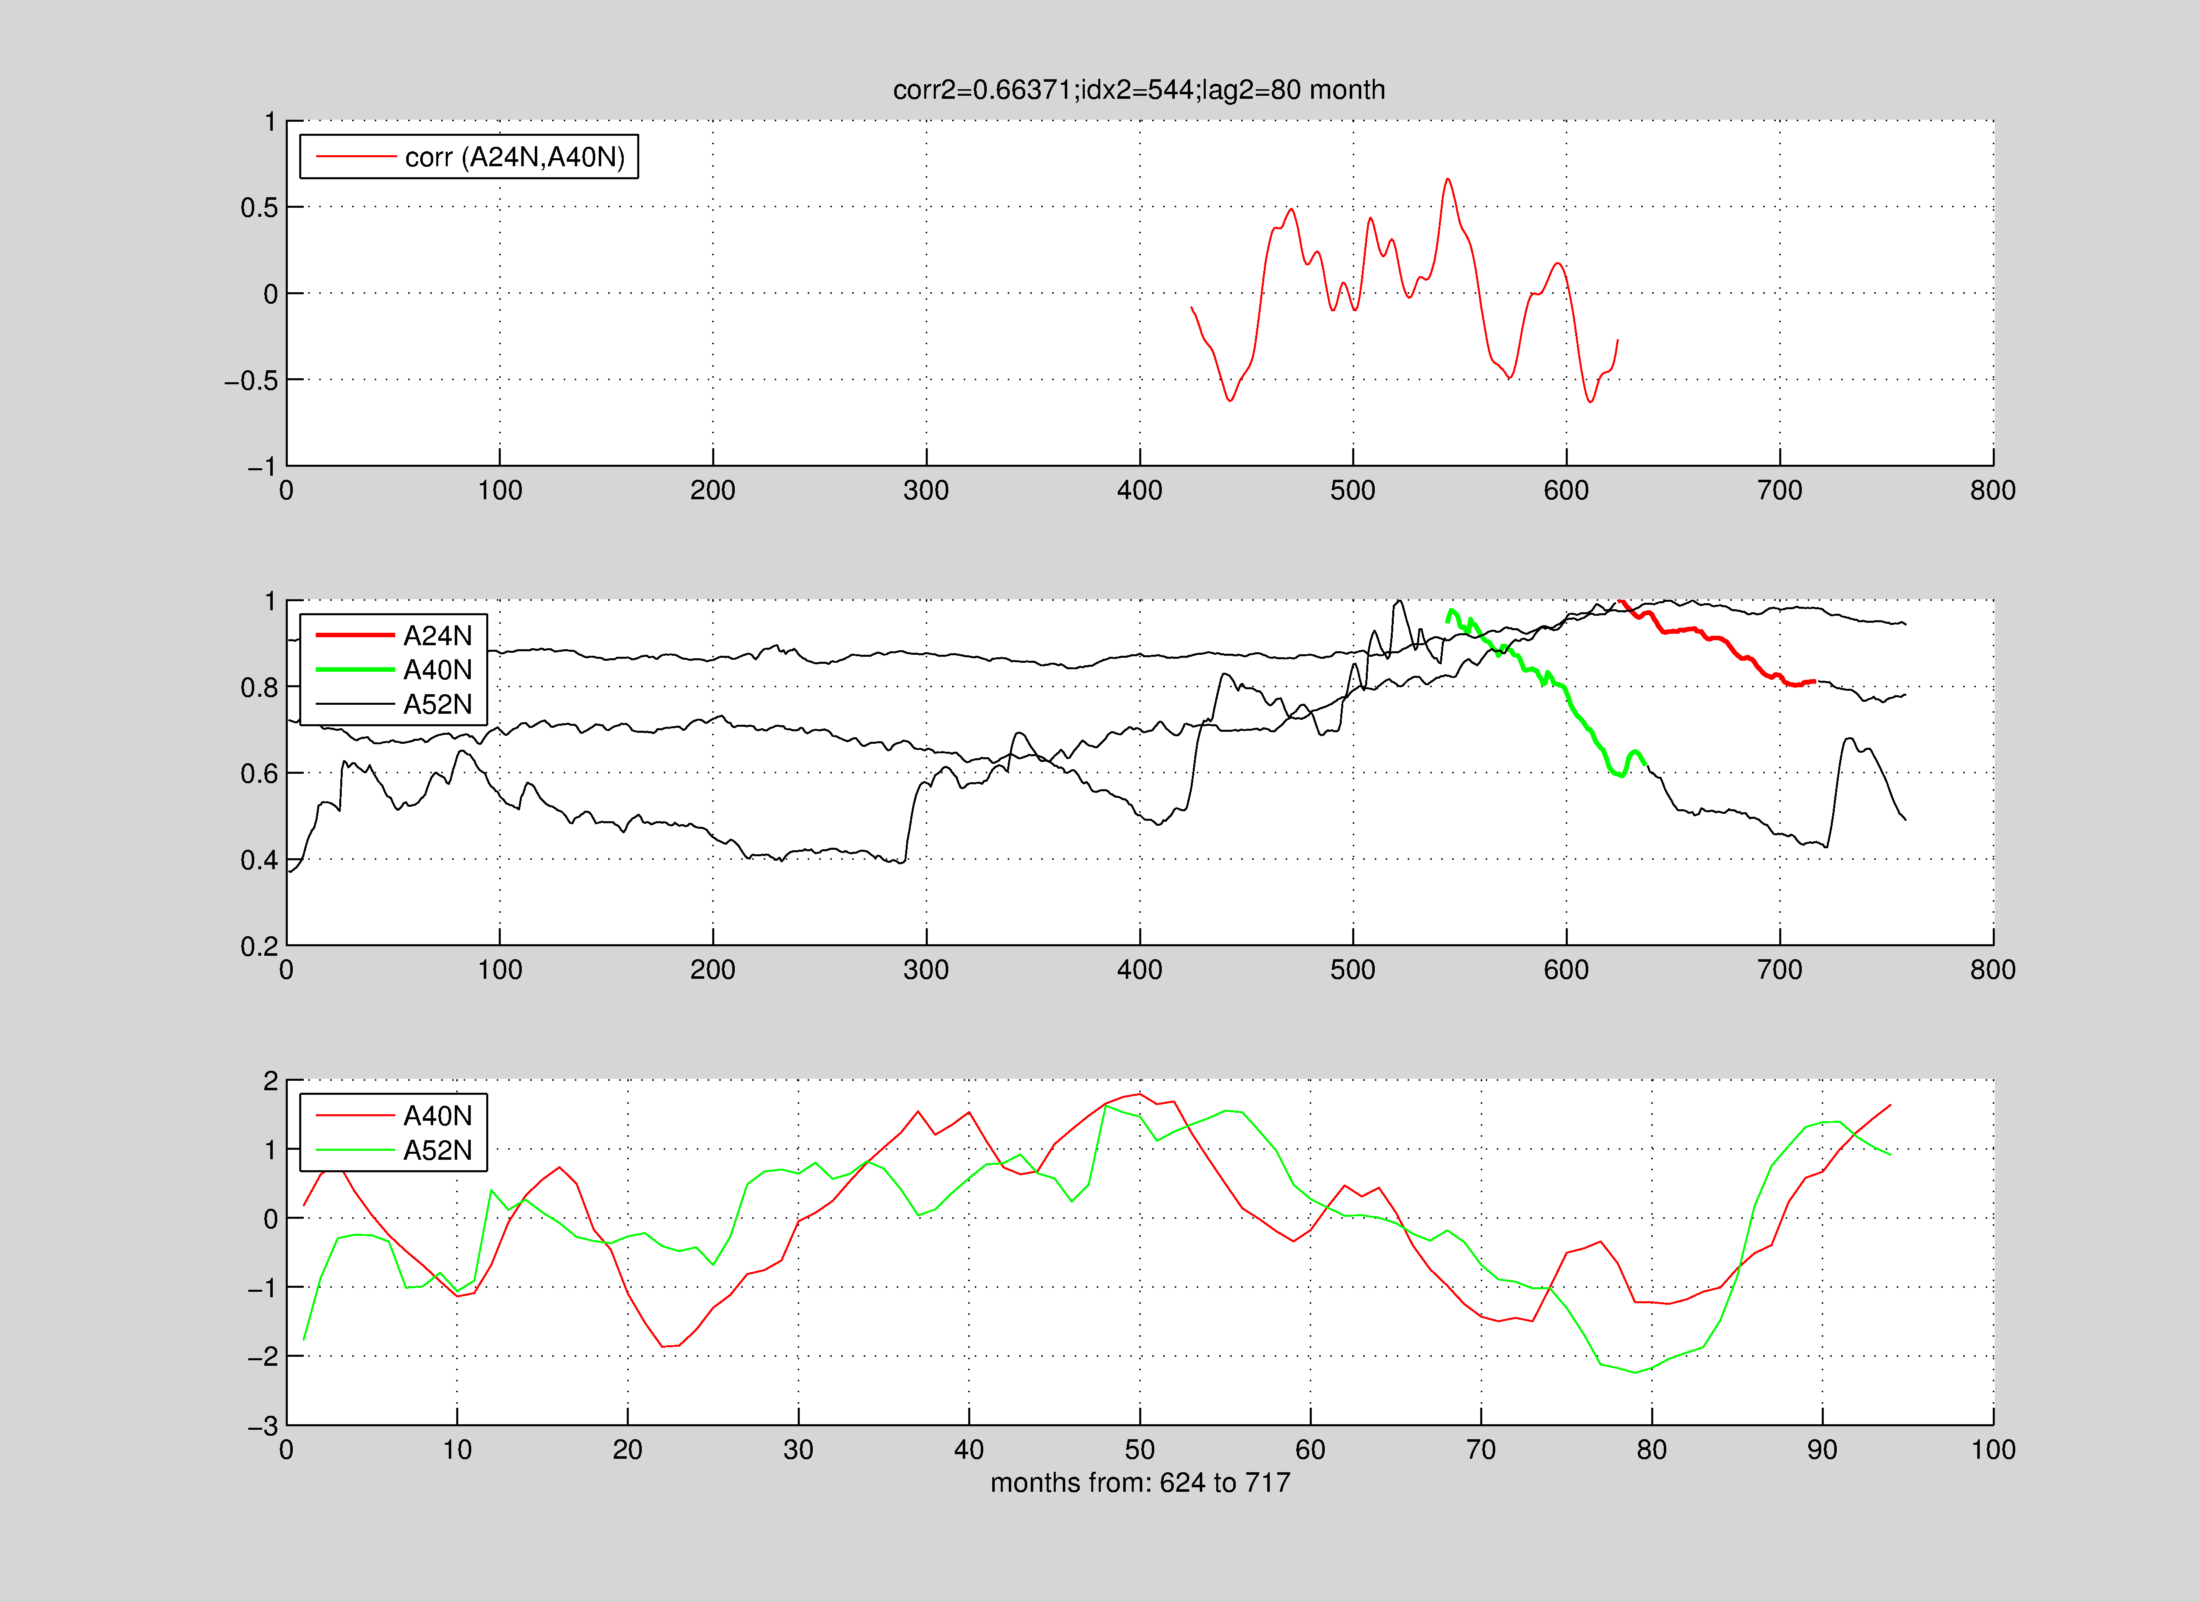Click the green A52N legend line in the bottom plot
Image resolution: width=2200 pixels, height=1602 pixels.
click(x=355, y=1151)
